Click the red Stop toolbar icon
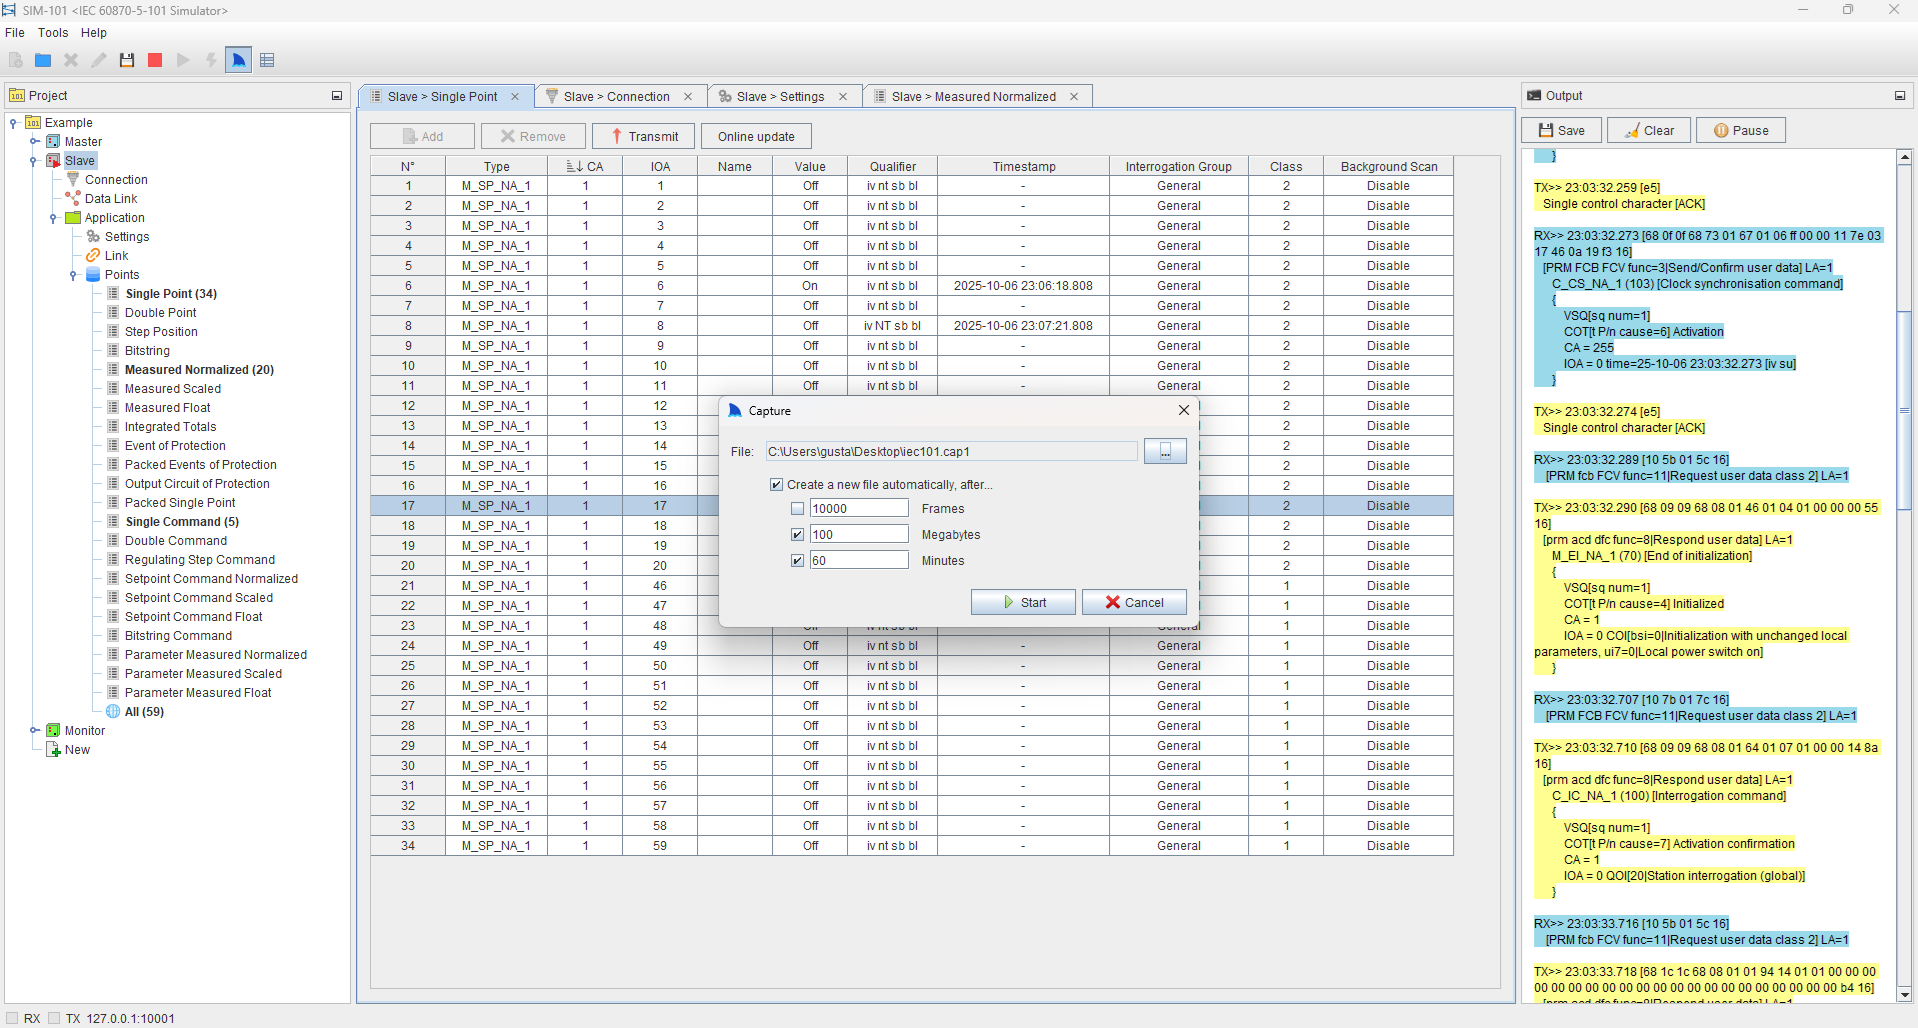 point(155,60)
